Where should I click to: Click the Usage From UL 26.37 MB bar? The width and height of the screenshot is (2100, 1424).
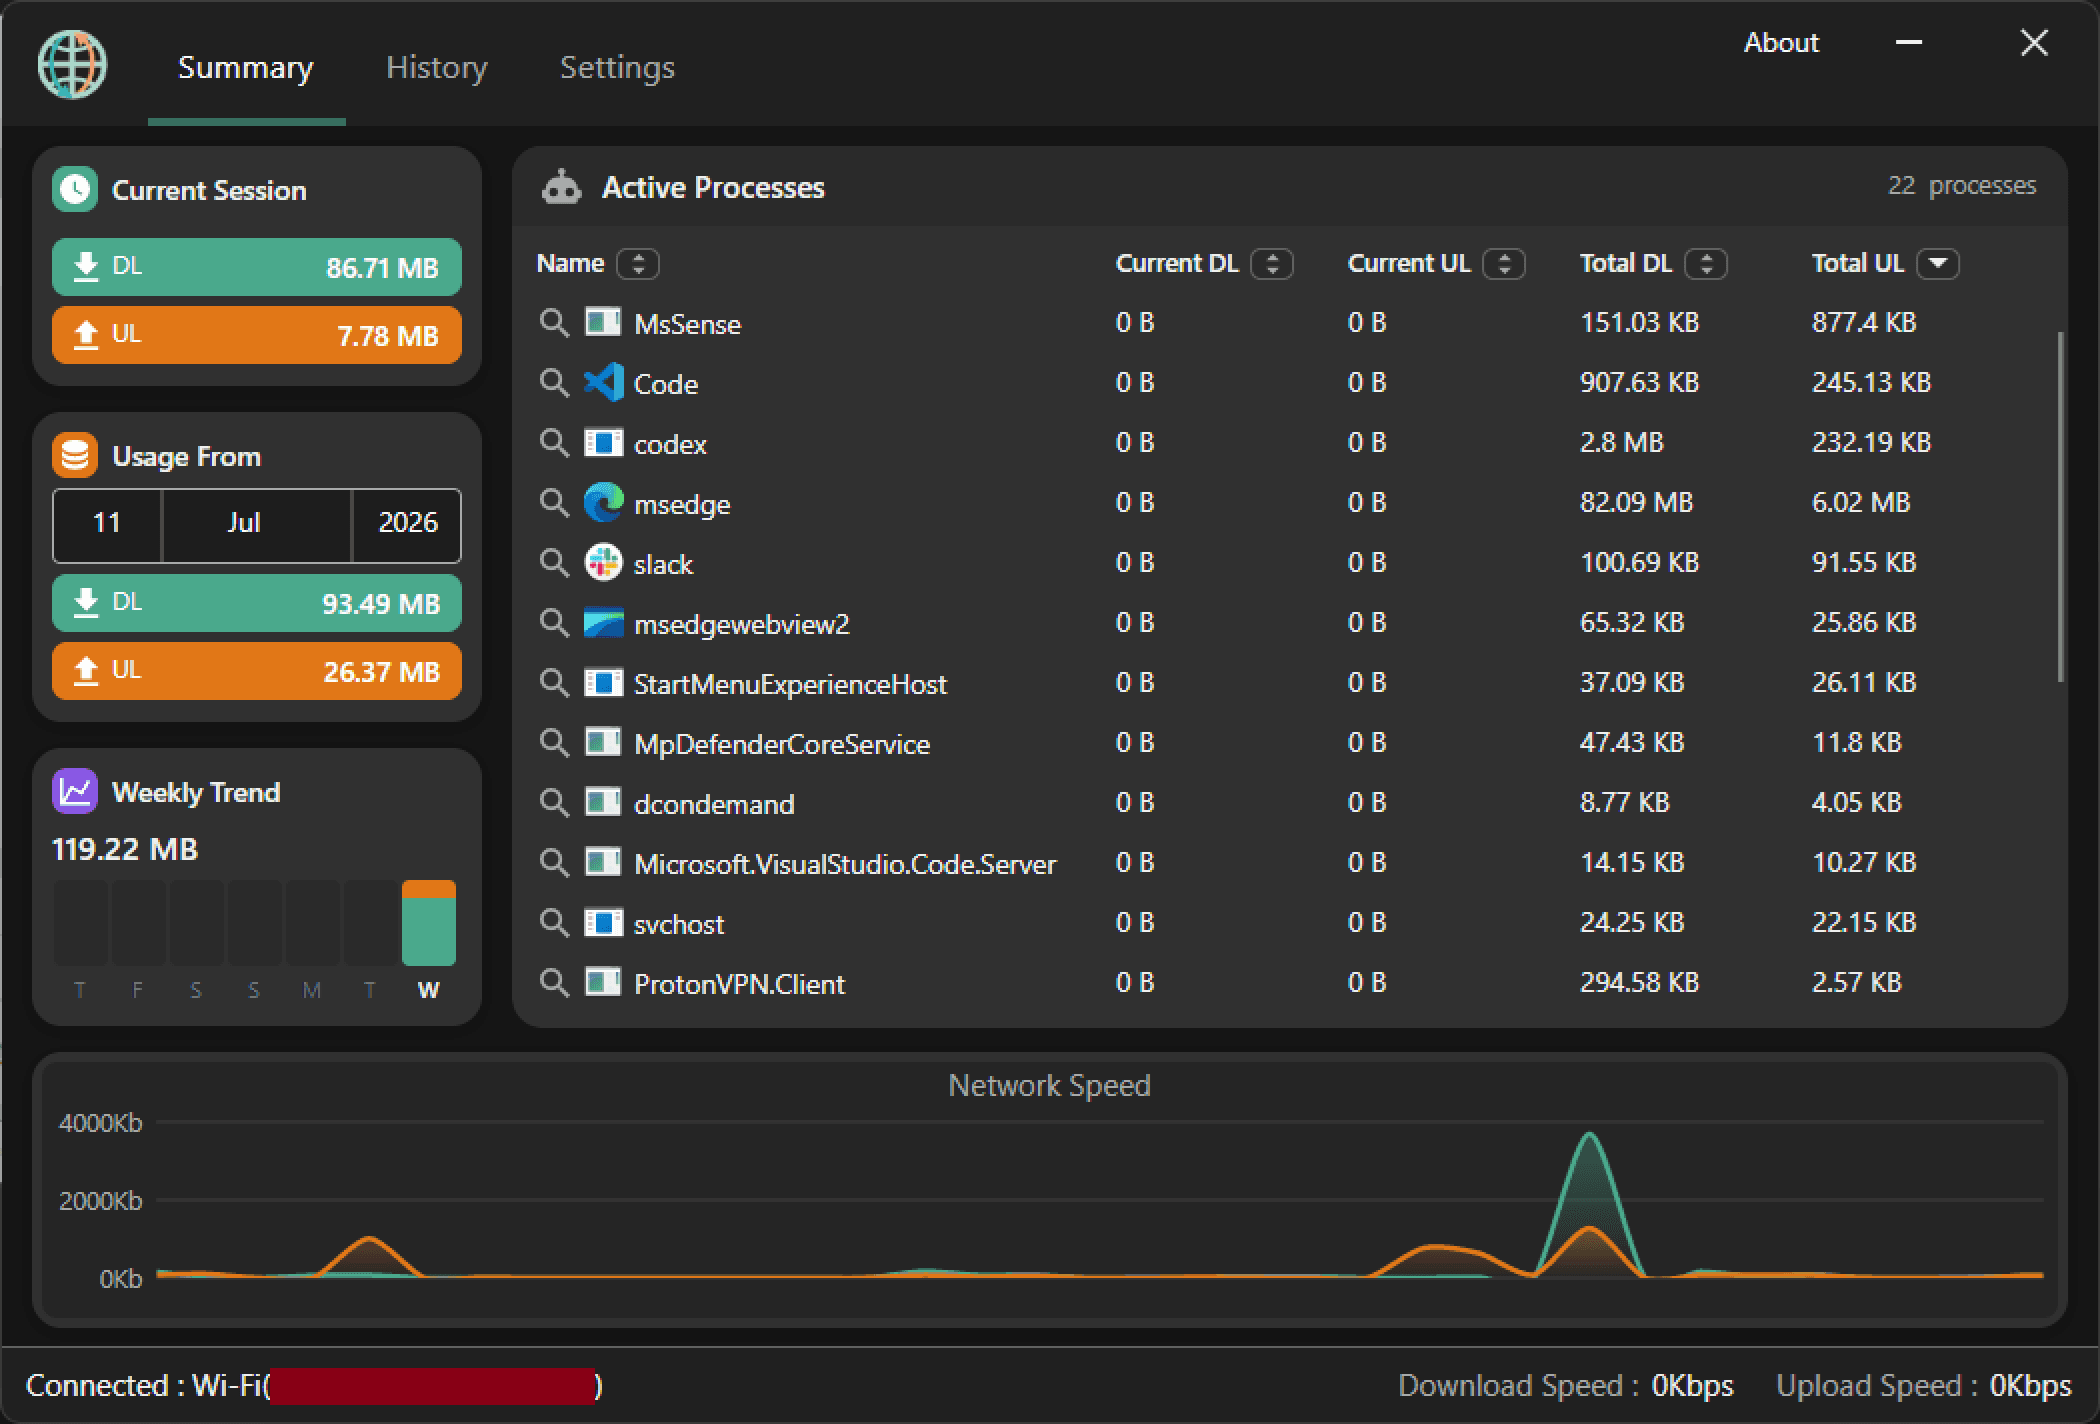click(x=257, y=671)
